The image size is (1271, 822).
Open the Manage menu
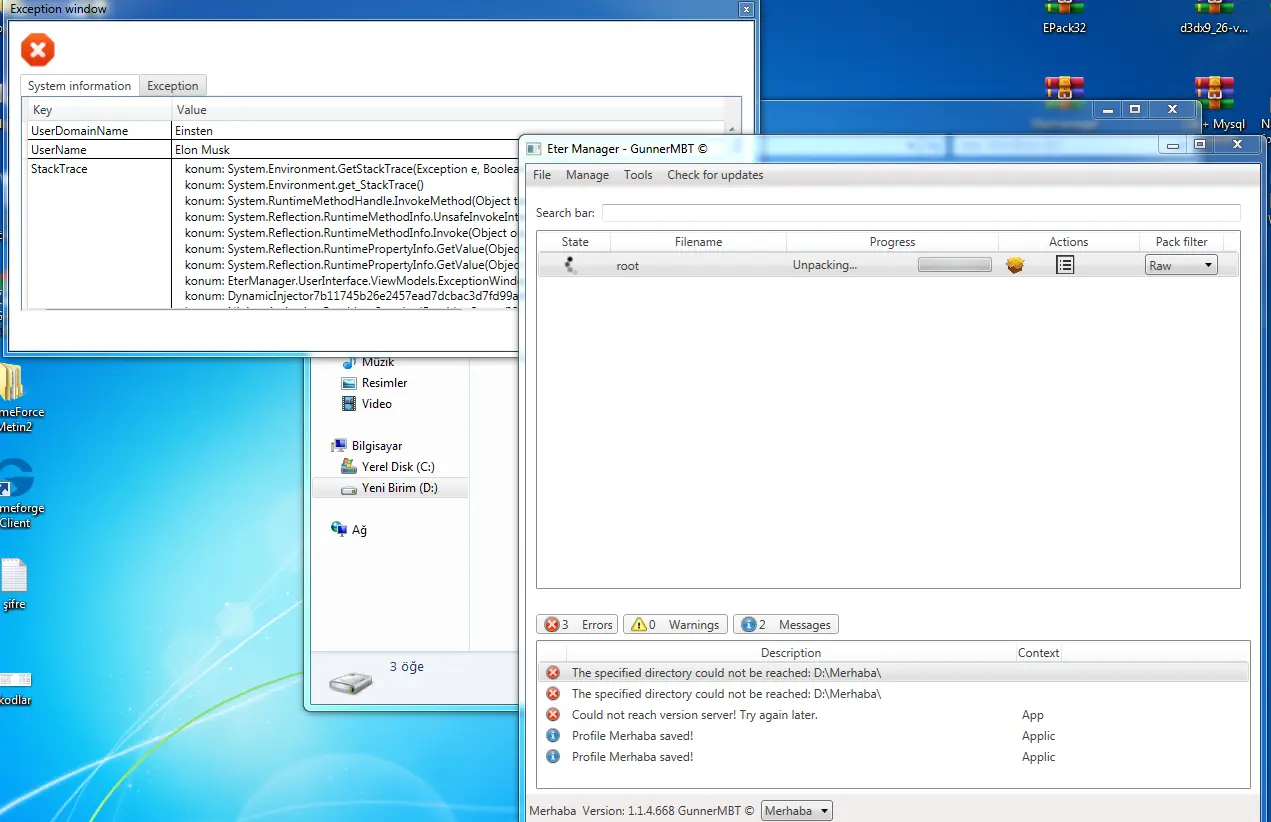pyautogui.click(x=587, y=175)
